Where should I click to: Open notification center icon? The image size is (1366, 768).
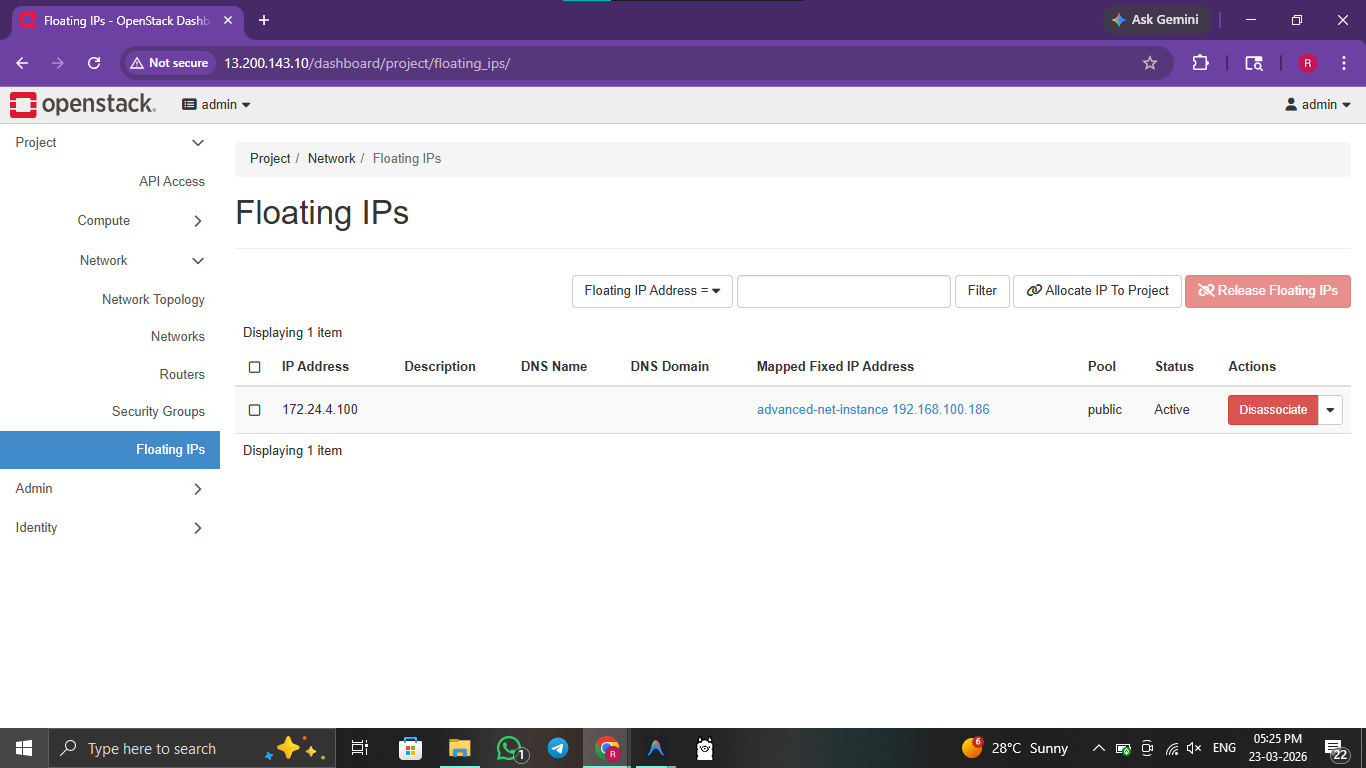coord(1336,748)
